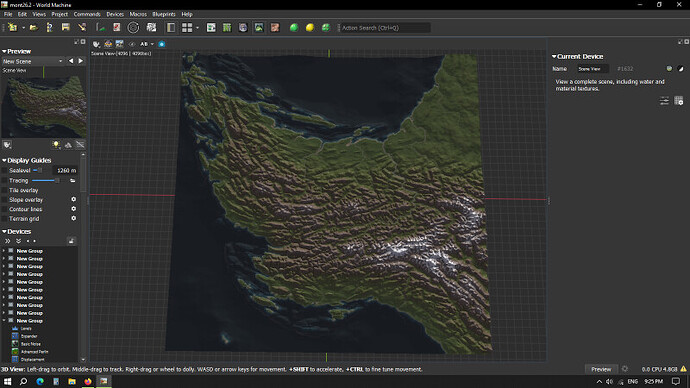The height and width of the screenshot is (388, 690).
Task: Enable the Slope overlay checkbox
Action: (x=5, y=200)
